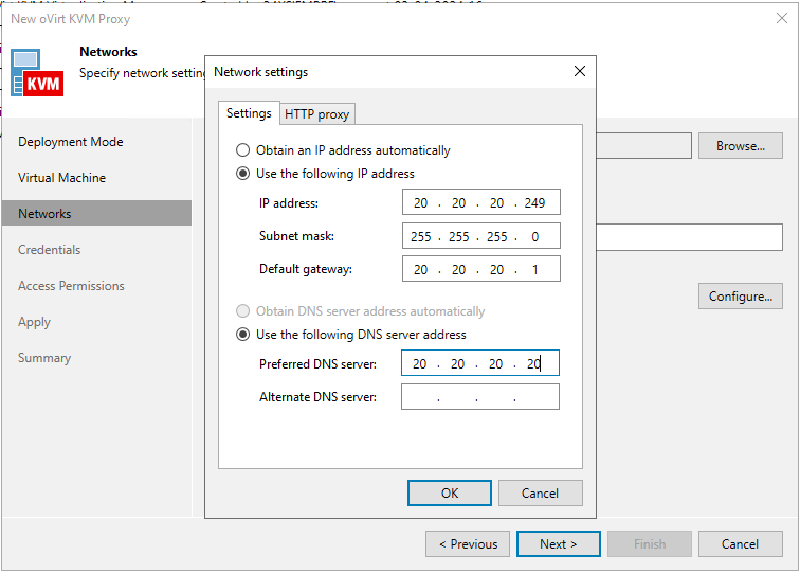Click the greyed-out Finish button

pos(649,544)
